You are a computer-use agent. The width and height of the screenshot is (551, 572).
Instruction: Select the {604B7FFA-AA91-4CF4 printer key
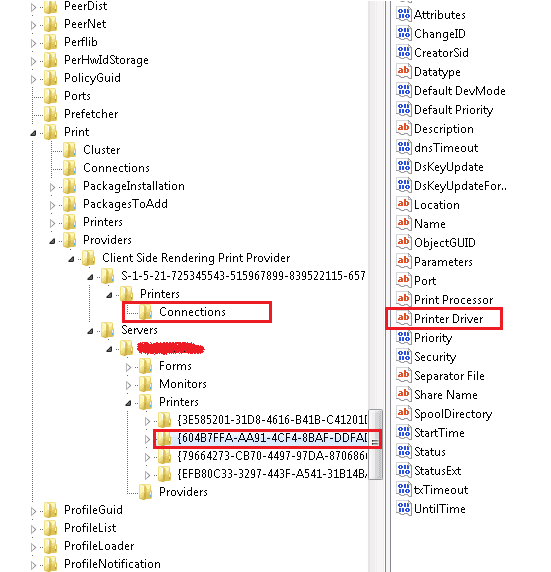tap(272, 438)
